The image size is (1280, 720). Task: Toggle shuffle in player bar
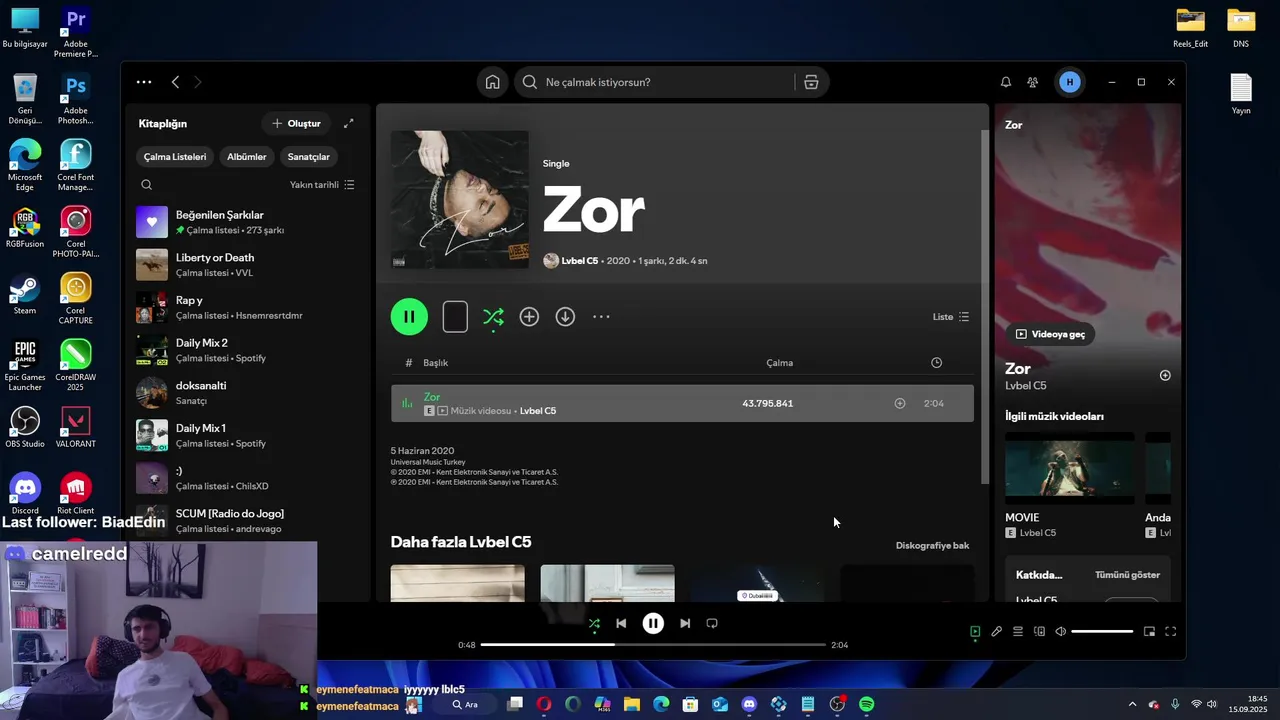tap(594, 623)
